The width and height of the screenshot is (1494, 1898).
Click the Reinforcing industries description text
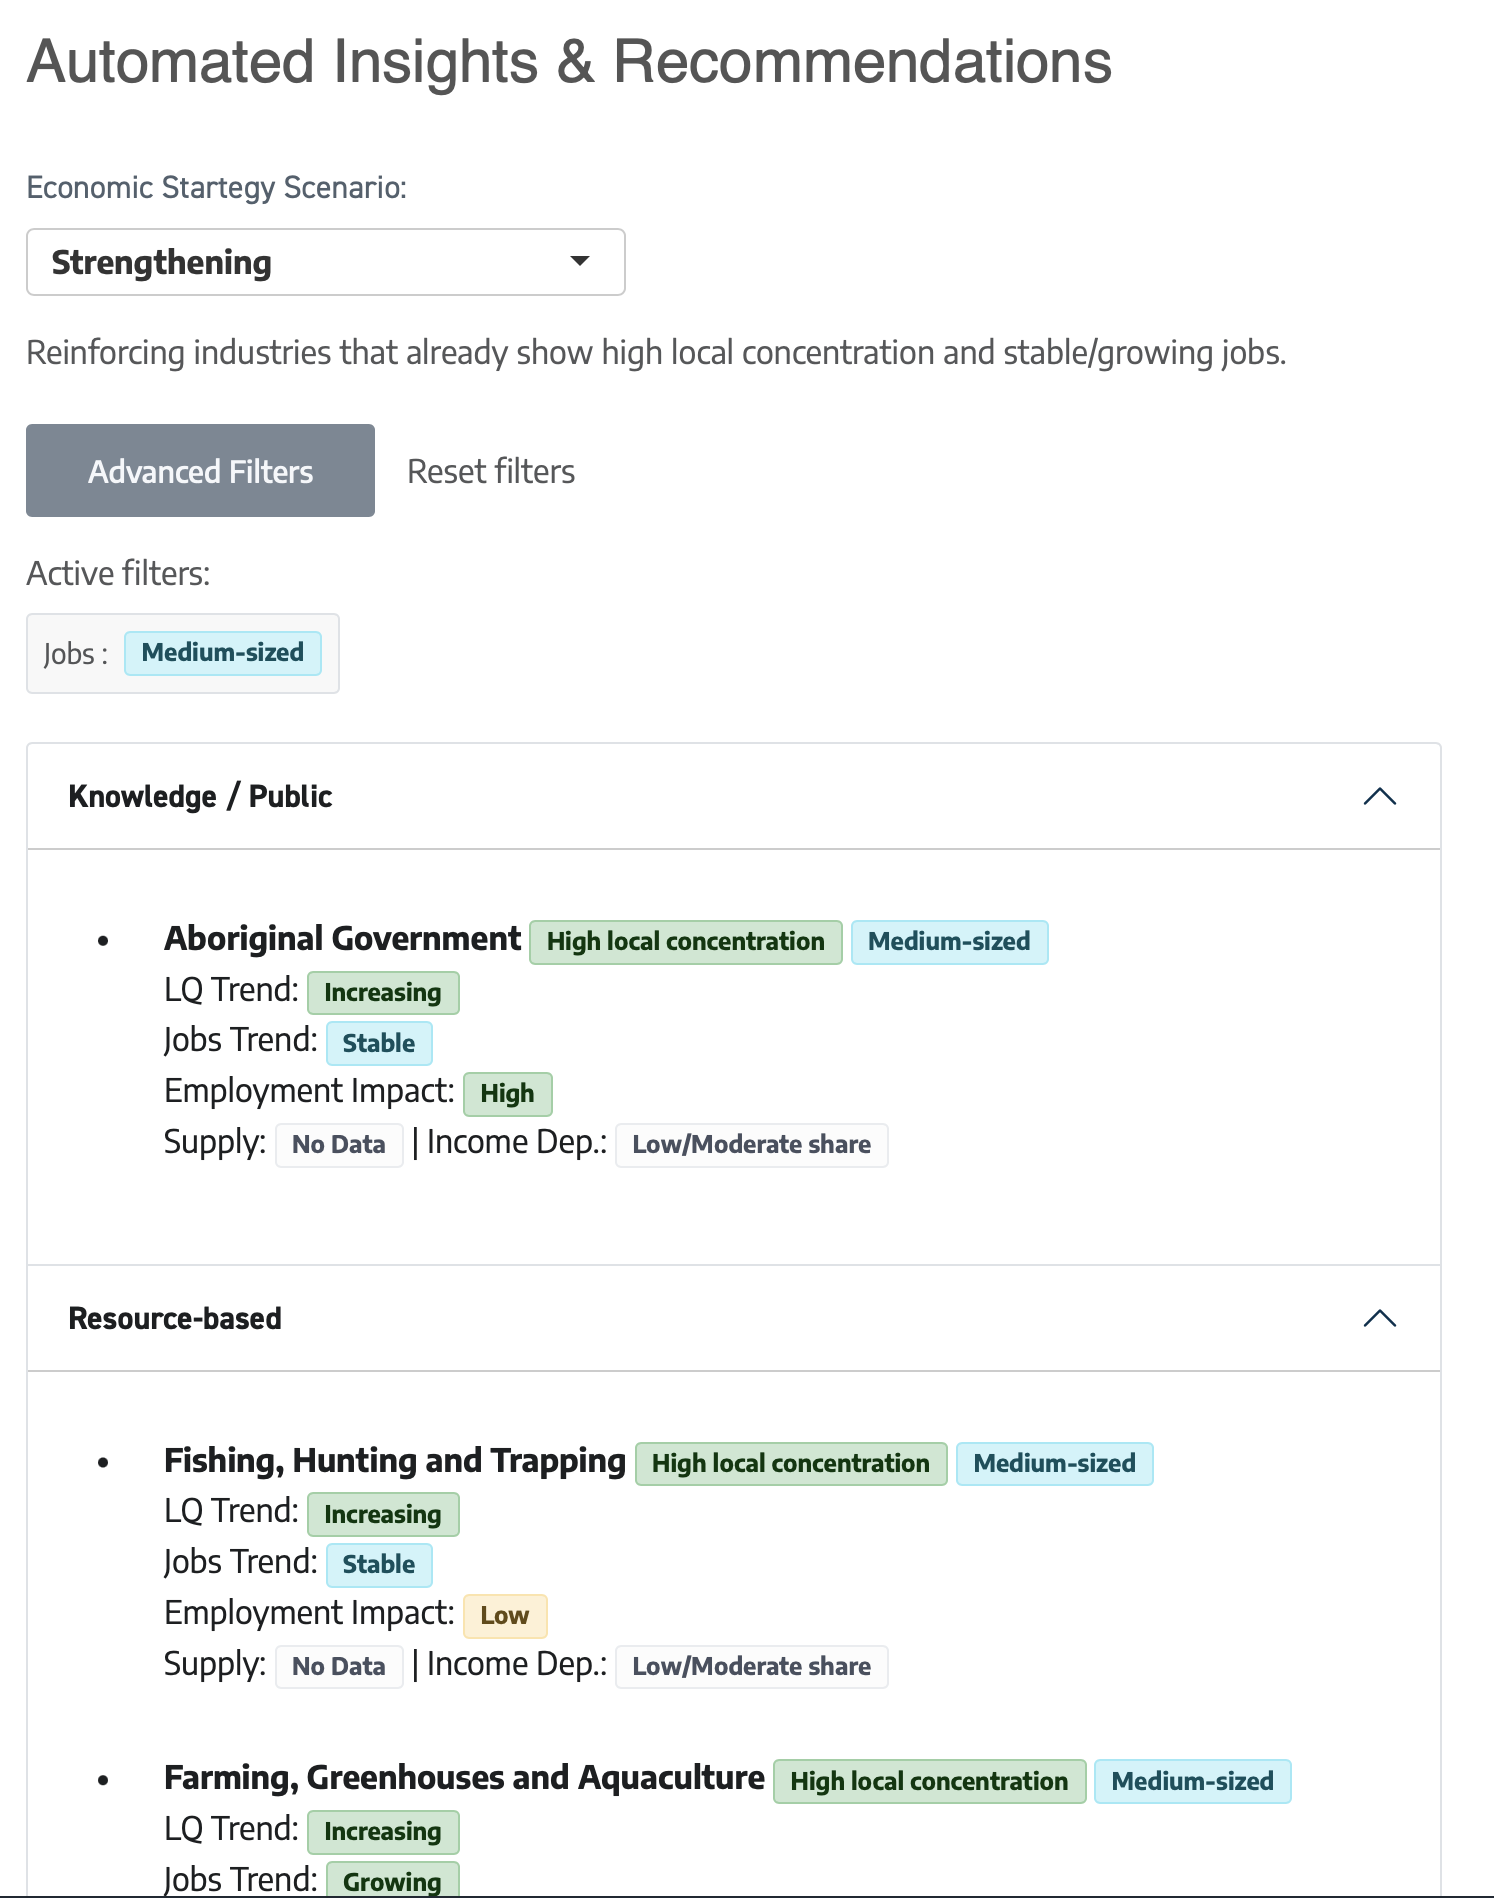point(656,353)
